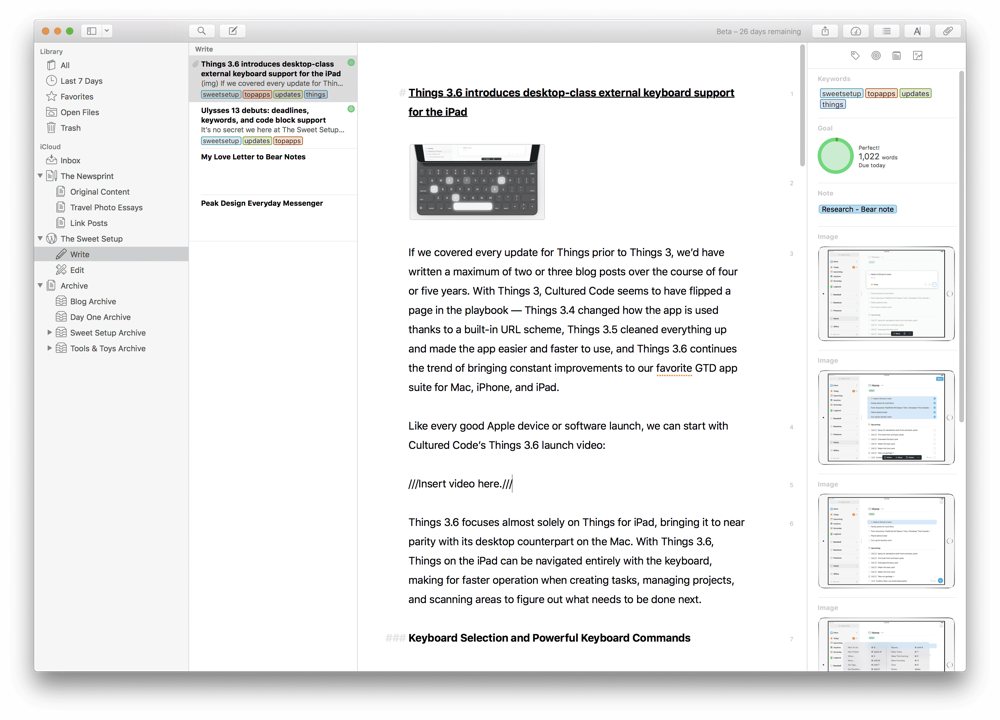Open the second image attachment thumbnail
Viewport: 1000px width, 720px height.
(x=886, y=417)
